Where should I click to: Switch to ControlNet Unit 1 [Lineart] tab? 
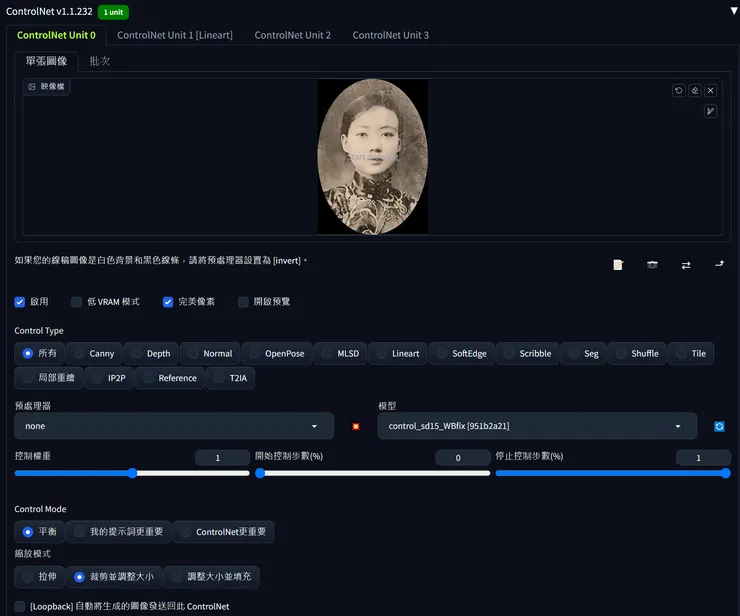(x=175, y=35)
